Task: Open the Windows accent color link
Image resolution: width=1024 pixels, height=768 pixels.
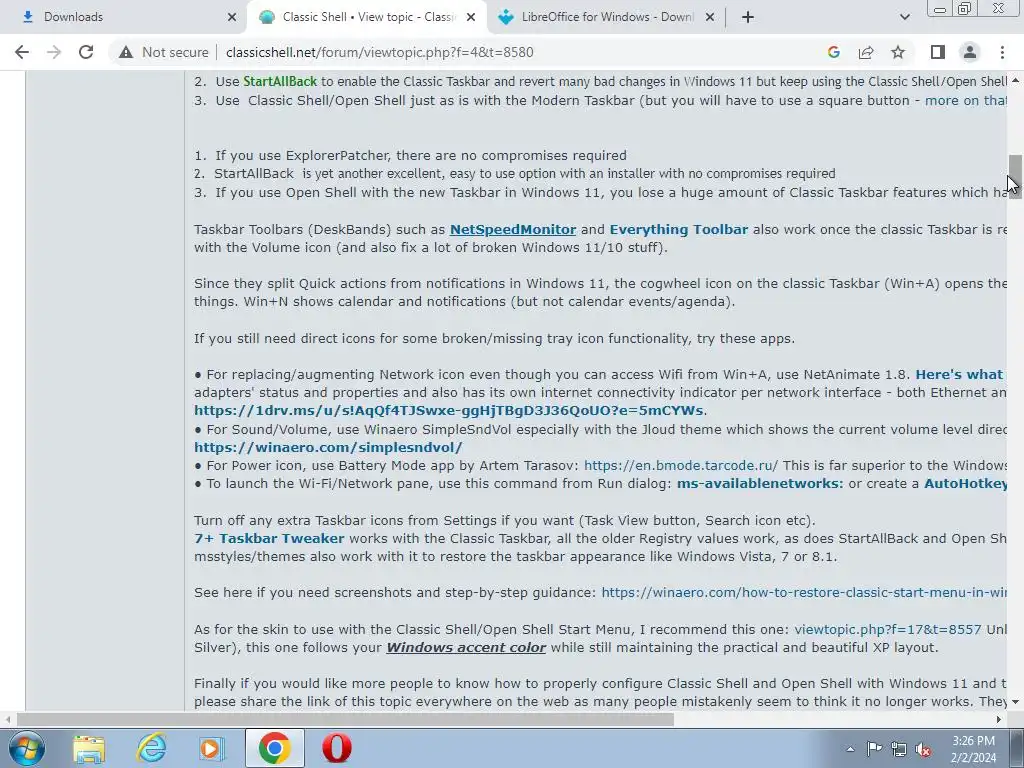Action: point(466,648)
